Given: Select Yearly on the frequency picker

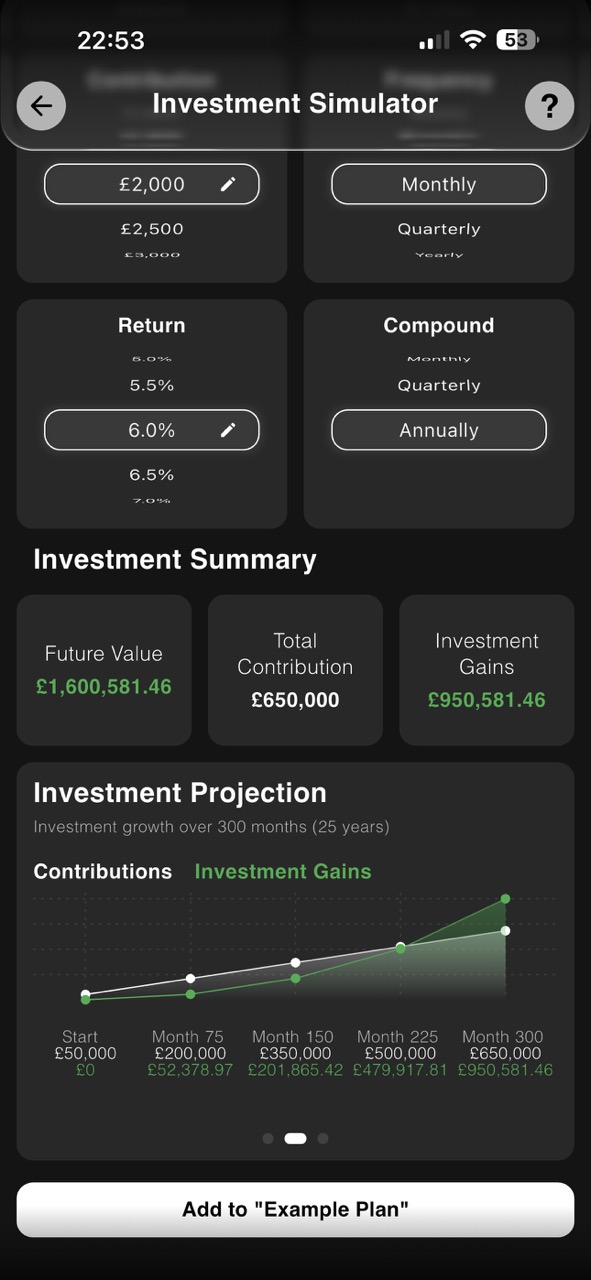Looking at the screenshot, I should pos(438,253).
